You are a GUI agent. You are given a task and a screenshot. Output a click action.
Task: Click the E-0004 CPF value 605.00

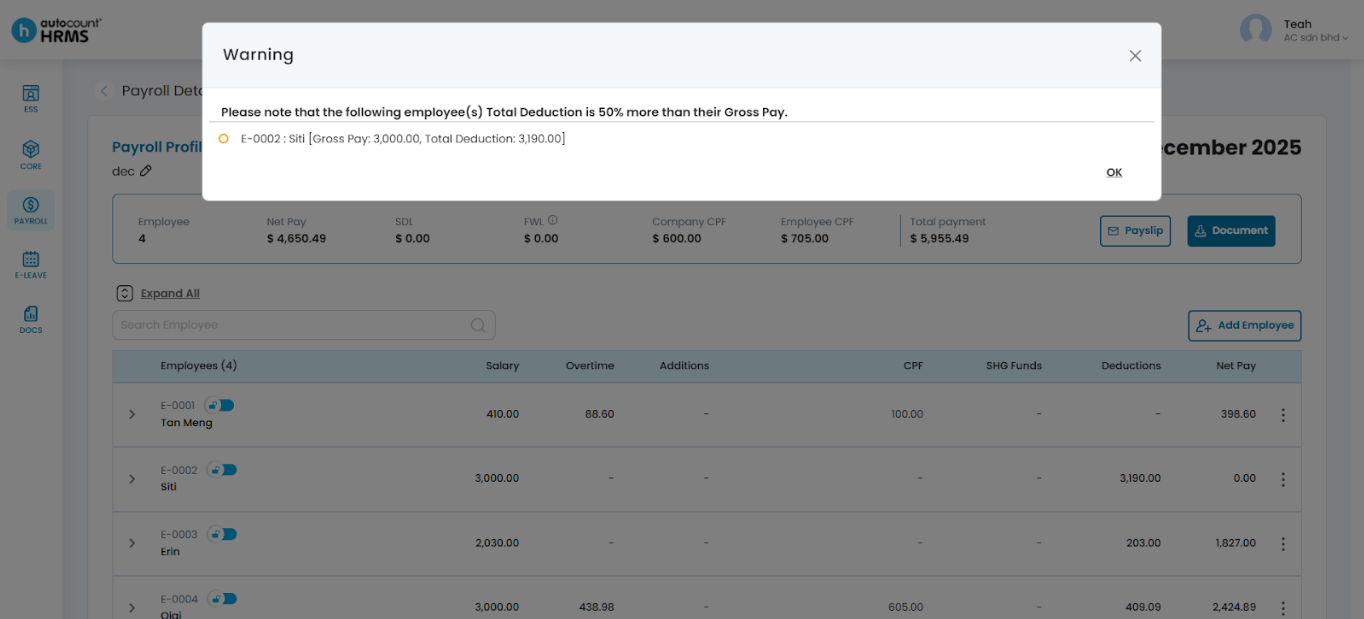(906, 607)
